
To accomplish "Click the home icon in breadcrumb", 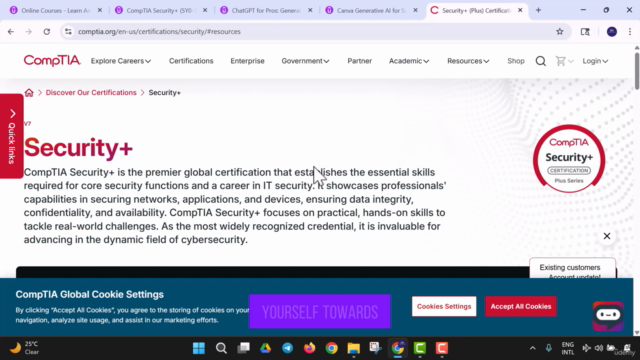I will click(x=29, y=93).
